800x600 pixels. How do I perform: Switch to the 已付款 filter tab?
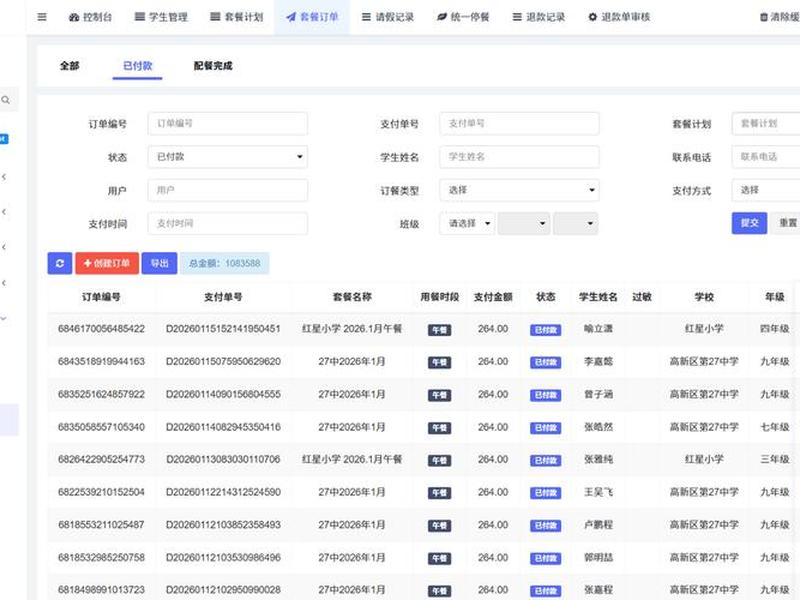[x=137, y=65]
